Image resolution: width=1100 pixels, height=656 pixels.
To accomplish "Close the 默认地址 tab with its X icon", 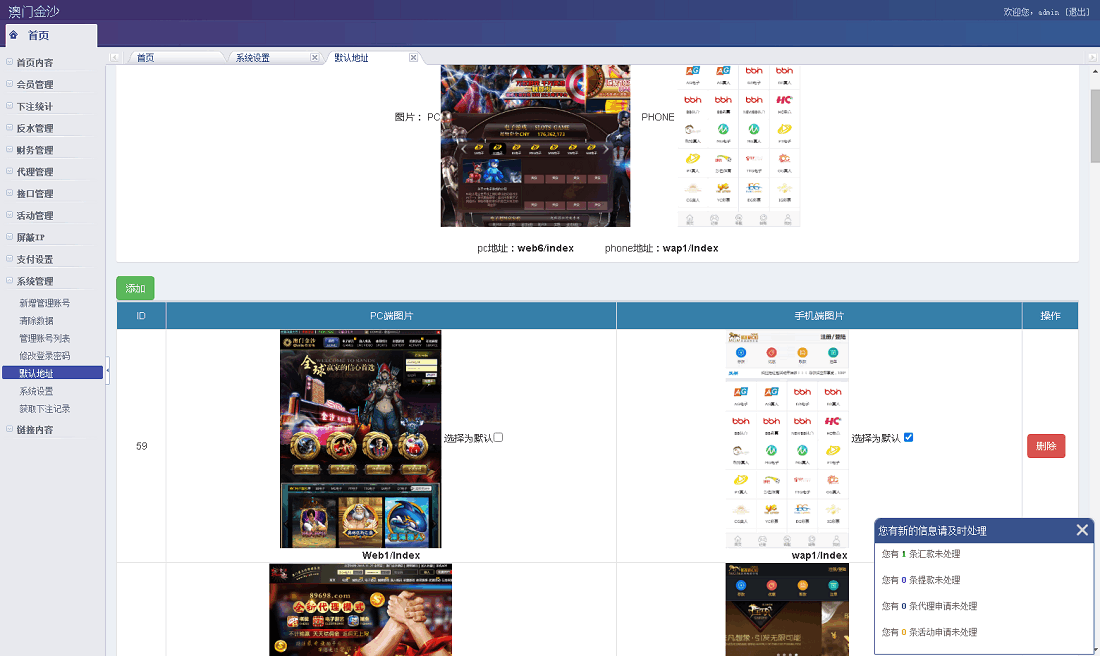I will point(413,58).
